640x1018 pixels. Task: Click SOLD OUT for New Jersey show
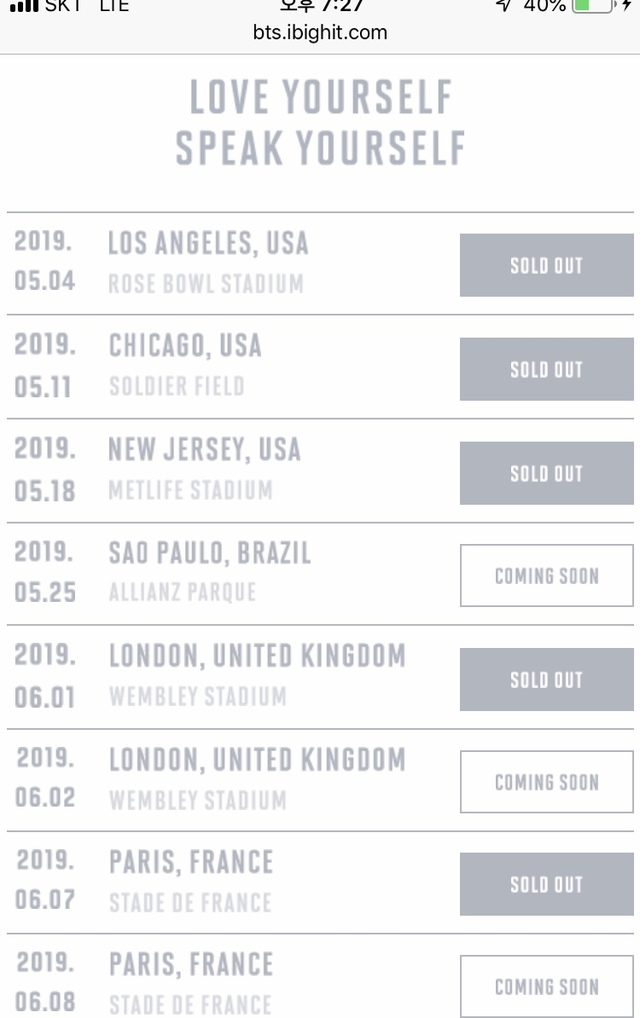click(546, 473)
